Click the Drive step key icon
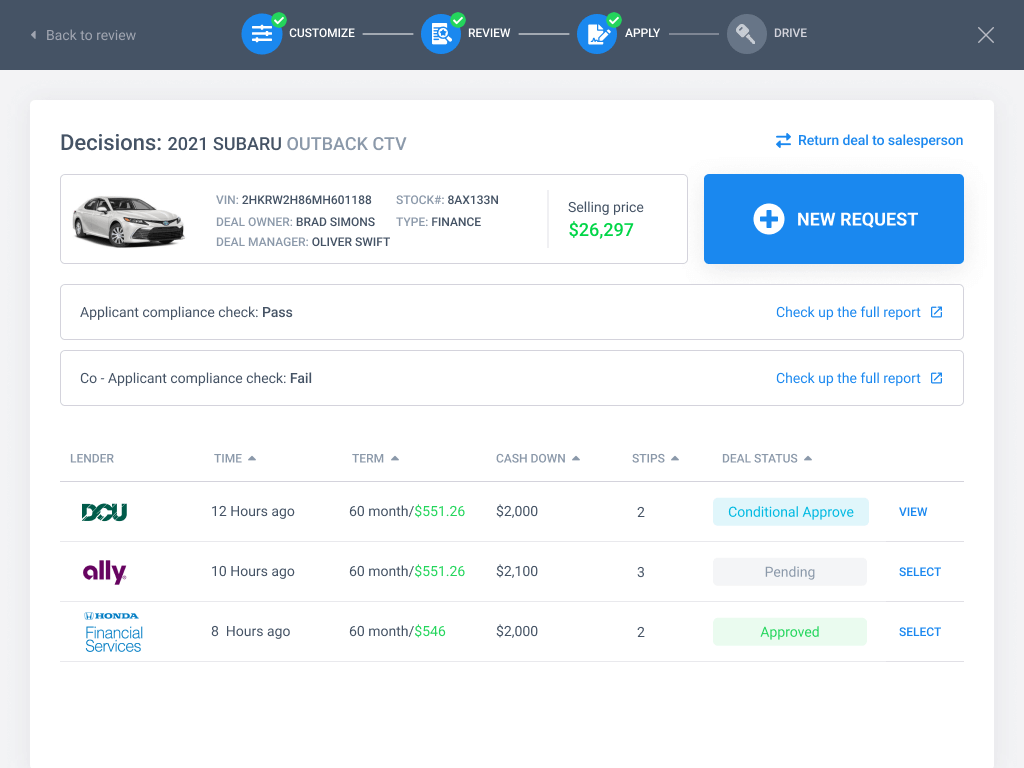The height and width of the screenshot is (768, 1024). [x=746, y=34]
